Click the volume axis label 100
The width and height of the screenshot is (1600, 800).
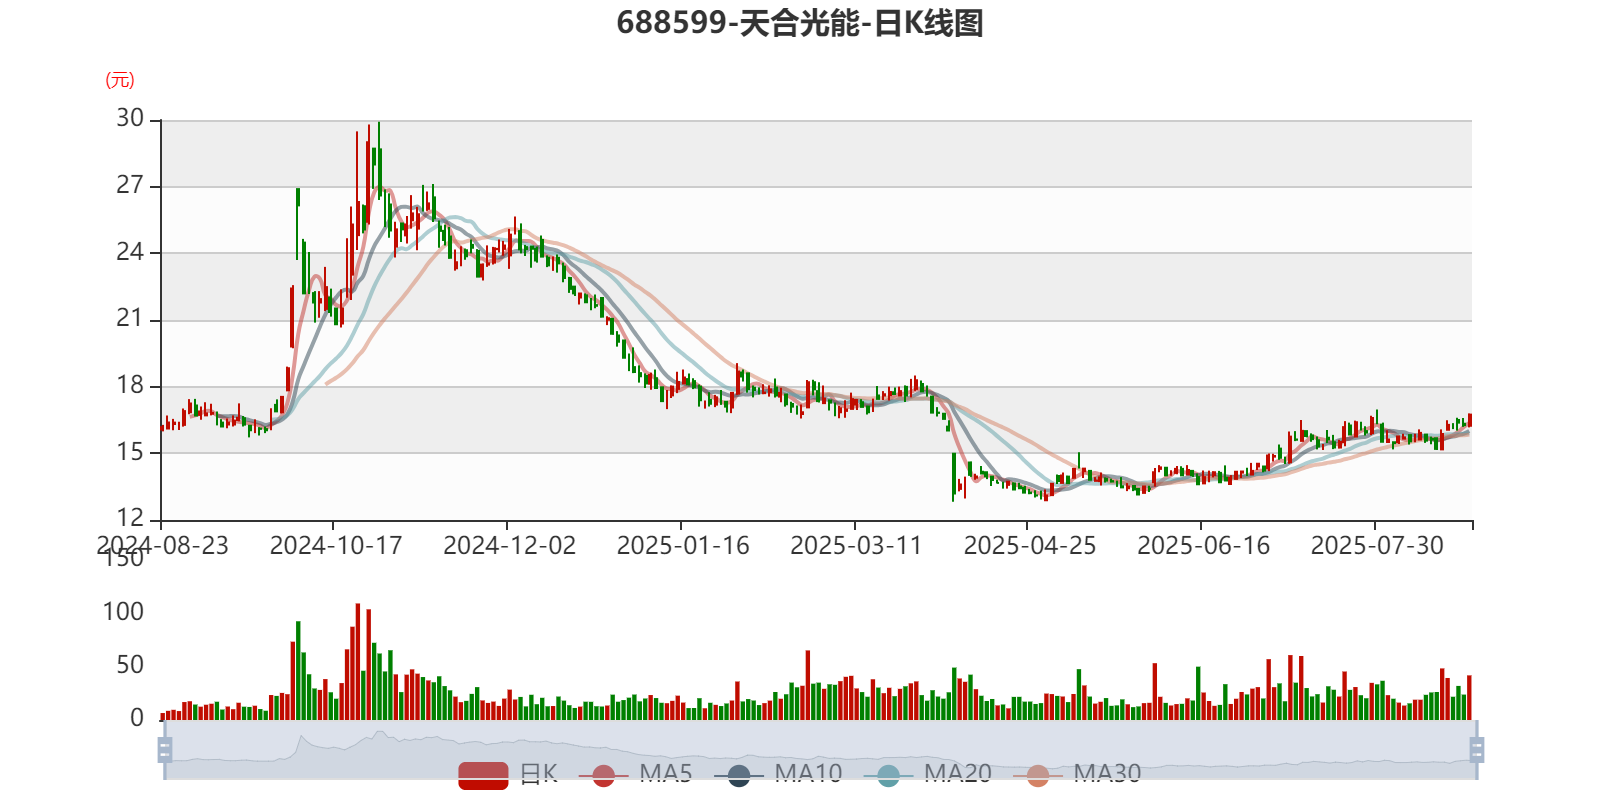point(123,611)
